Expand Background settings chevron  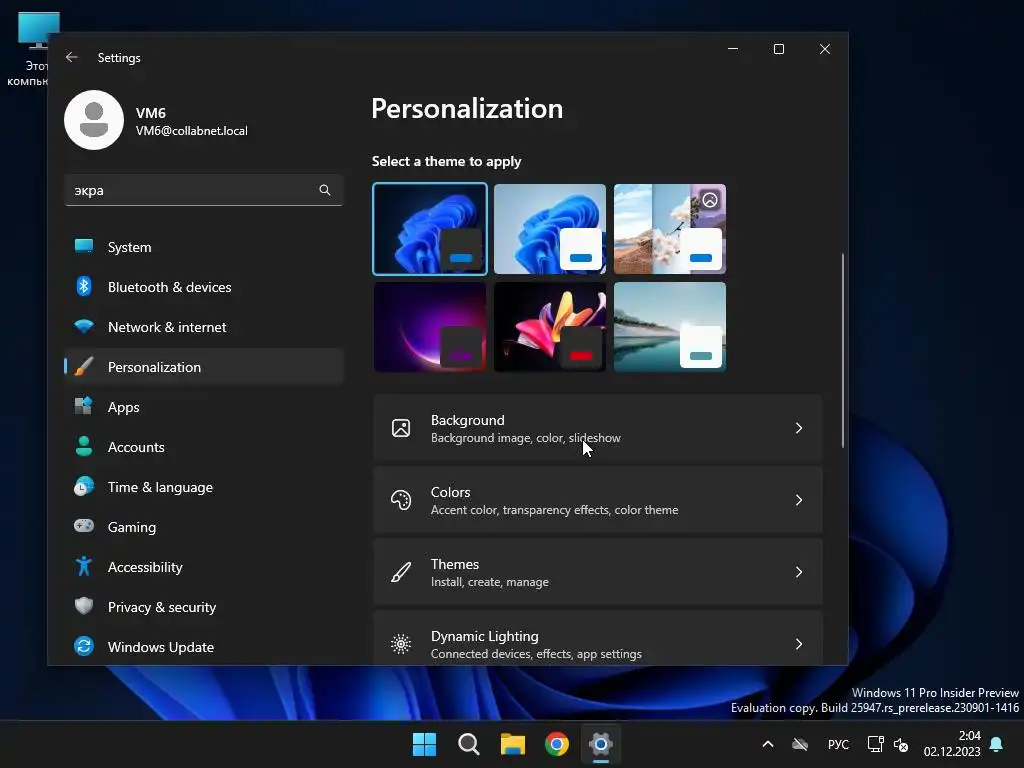pos(799,428)
